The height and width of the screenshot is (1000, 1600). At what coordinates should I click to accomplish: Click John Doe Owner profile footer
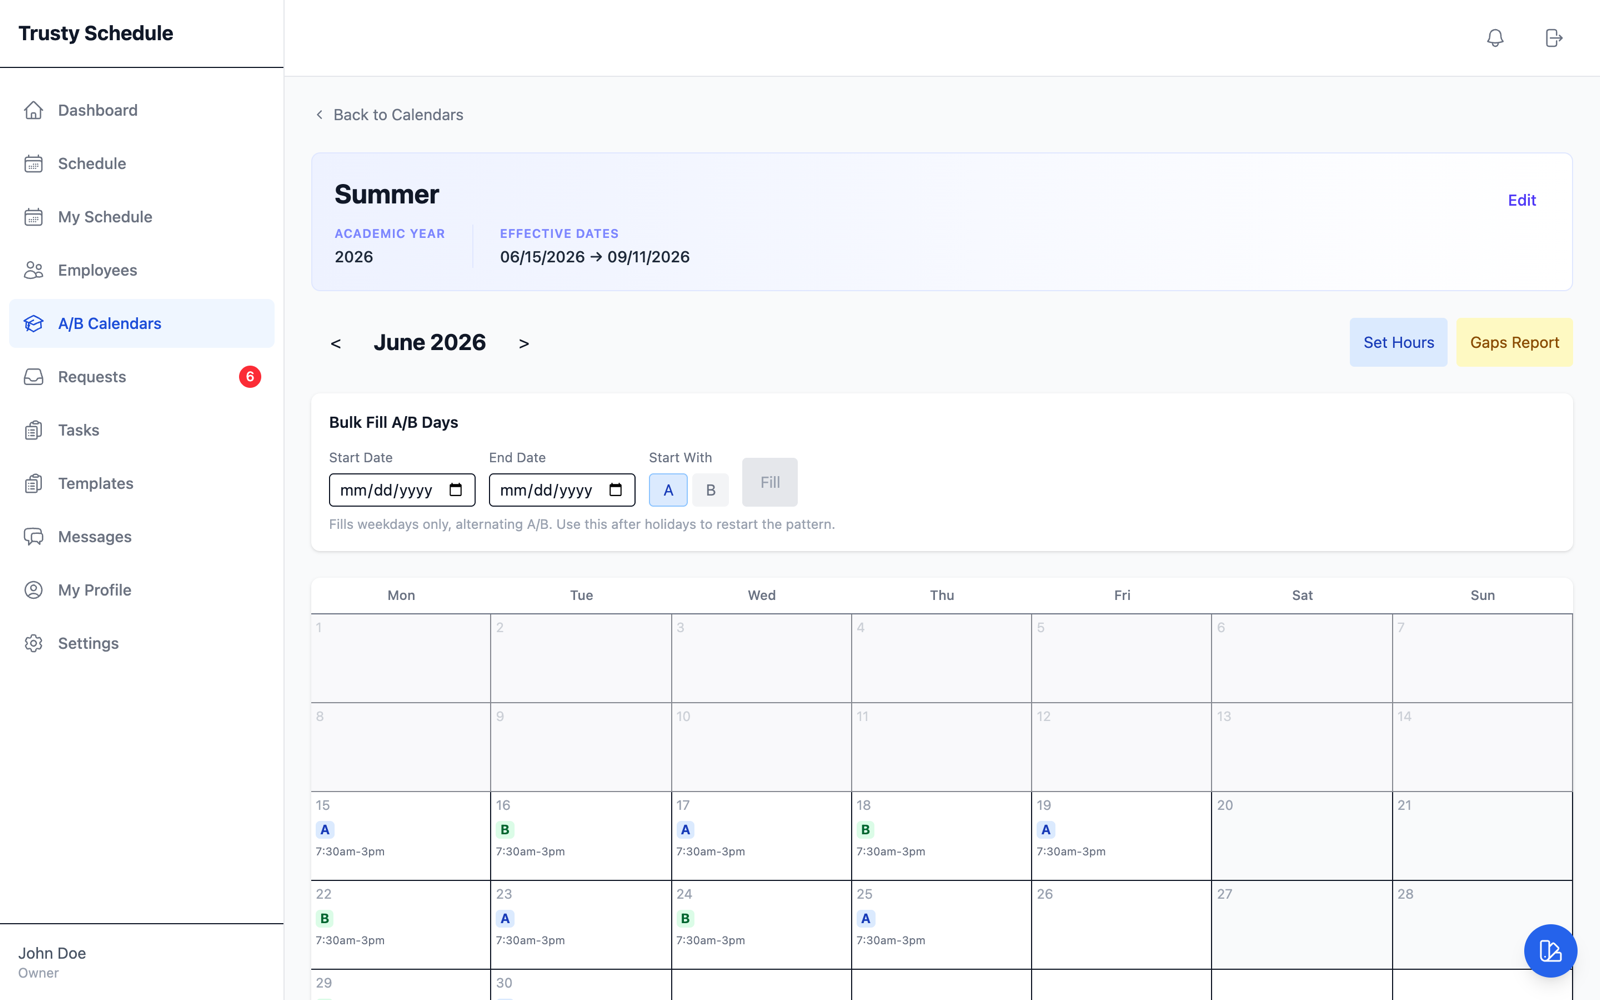point(142,962)
